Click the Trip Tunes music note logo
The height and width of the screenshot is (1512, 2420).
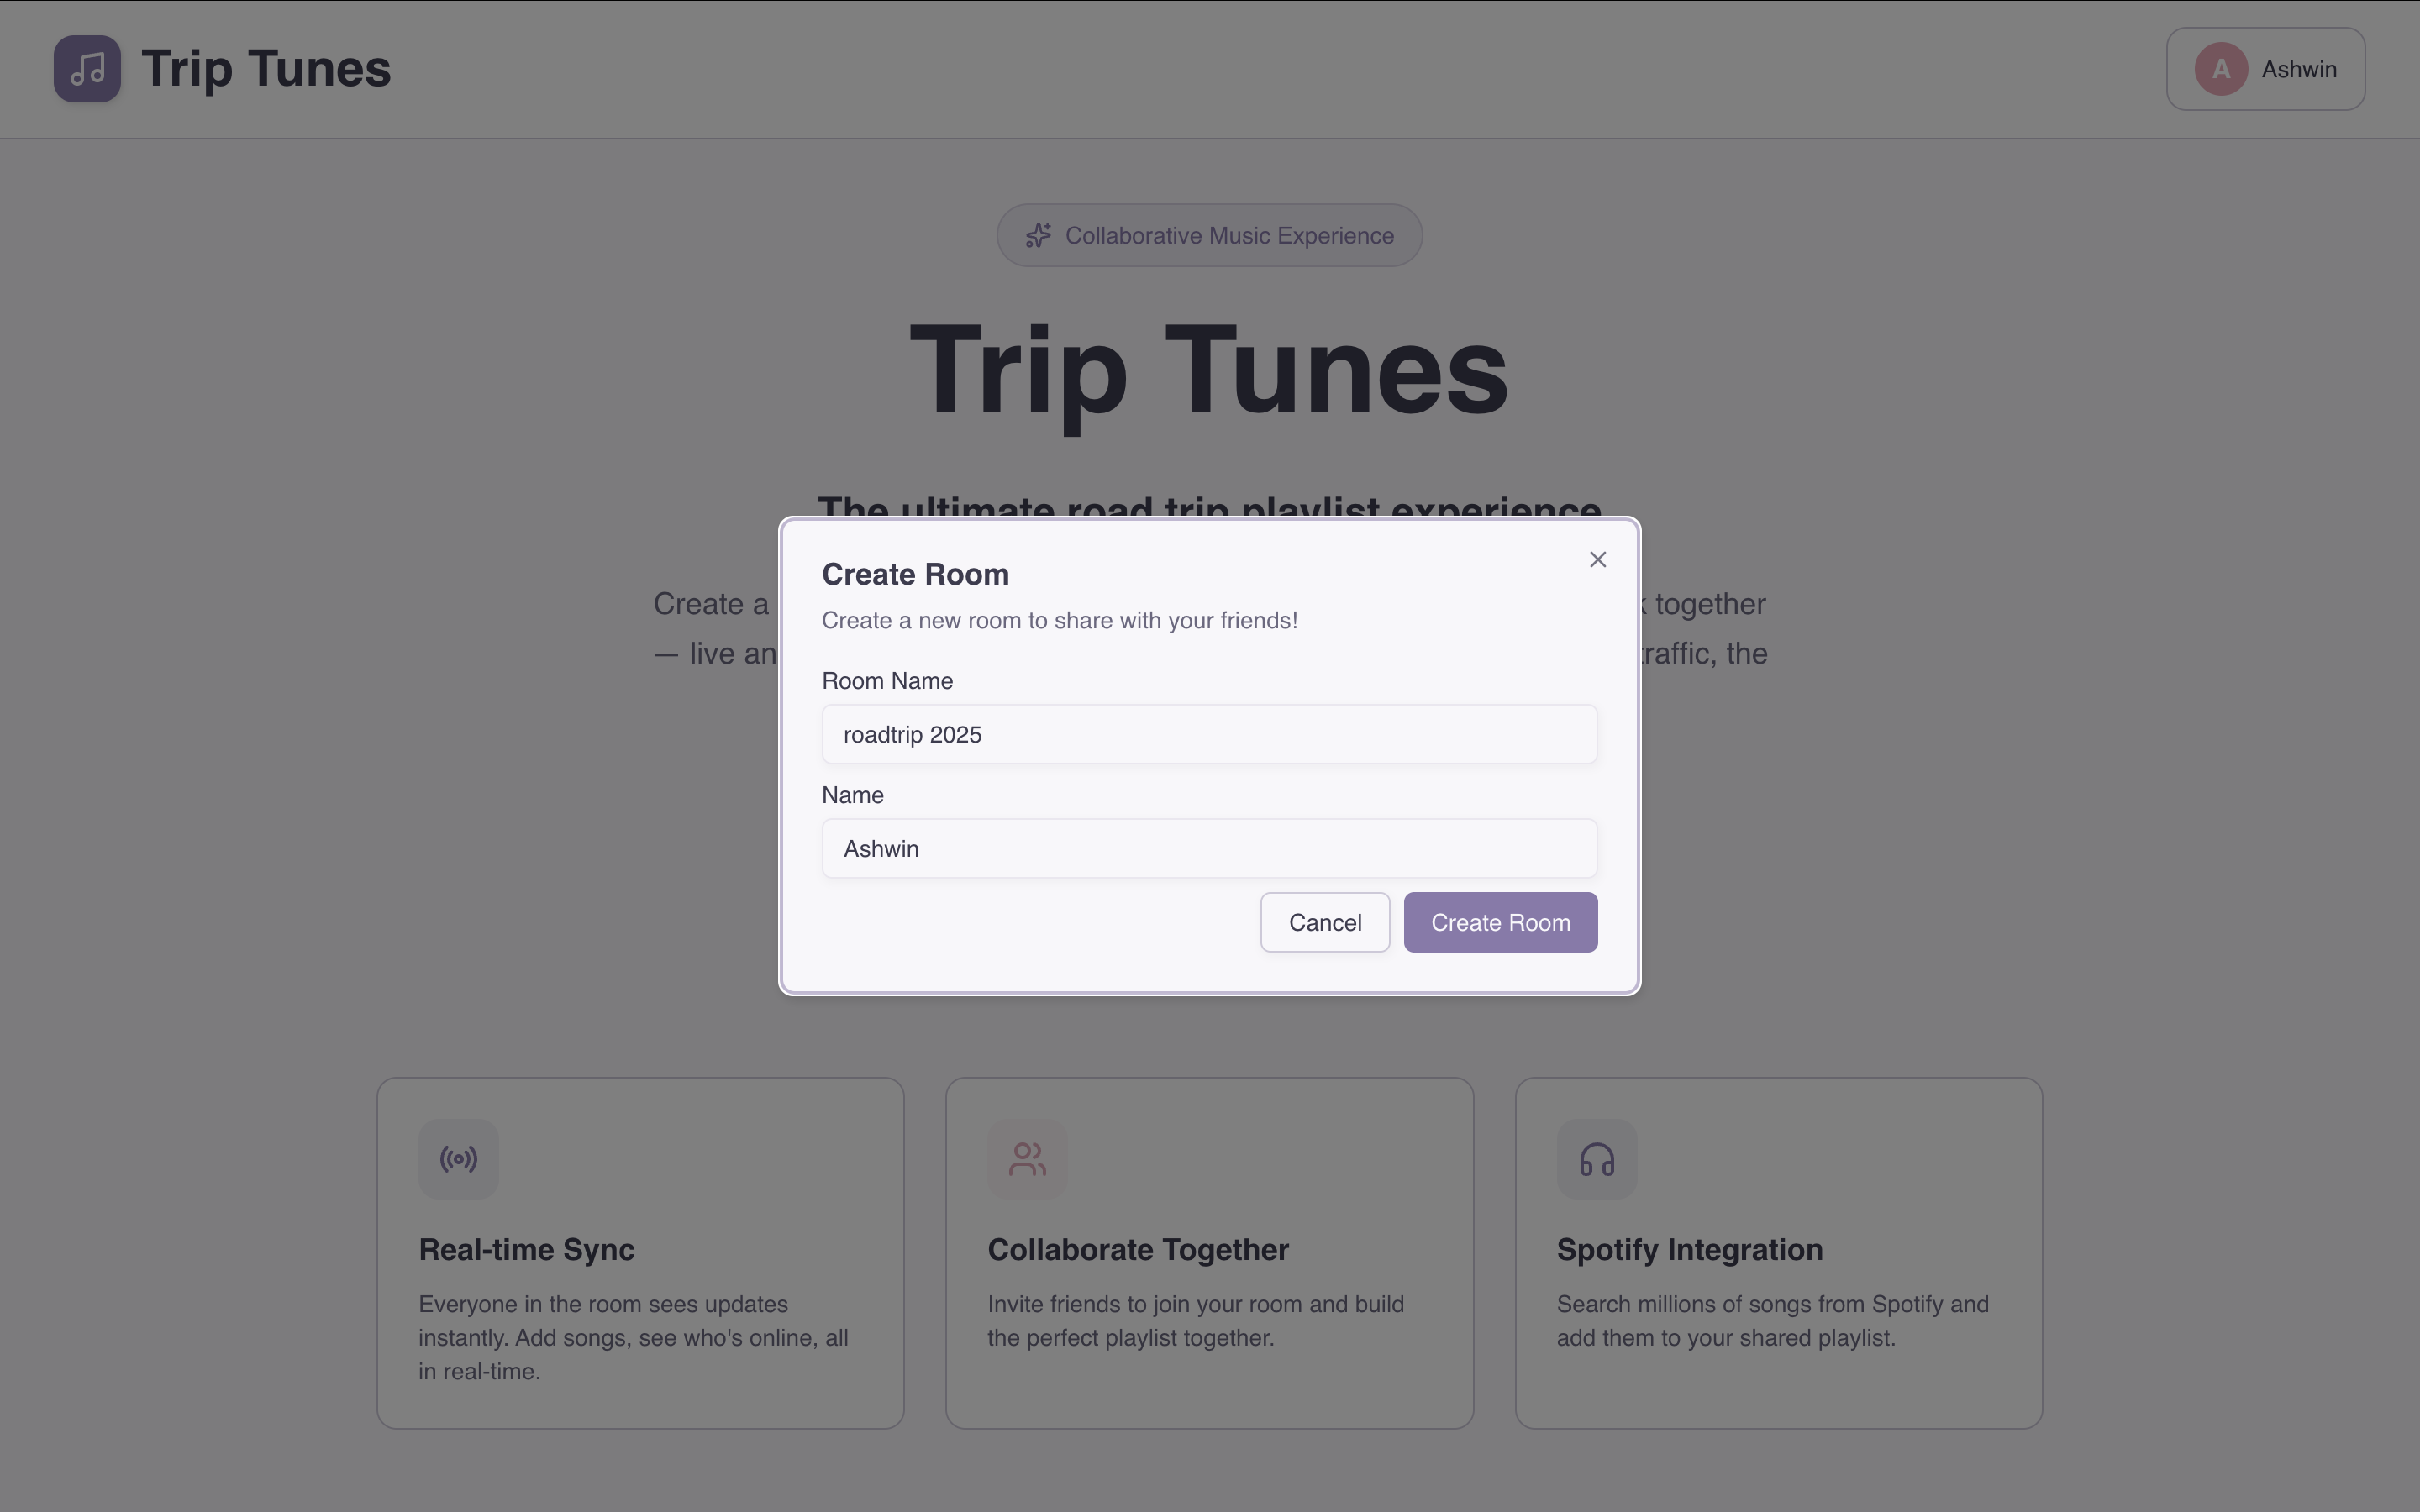(x=87, y=69)
